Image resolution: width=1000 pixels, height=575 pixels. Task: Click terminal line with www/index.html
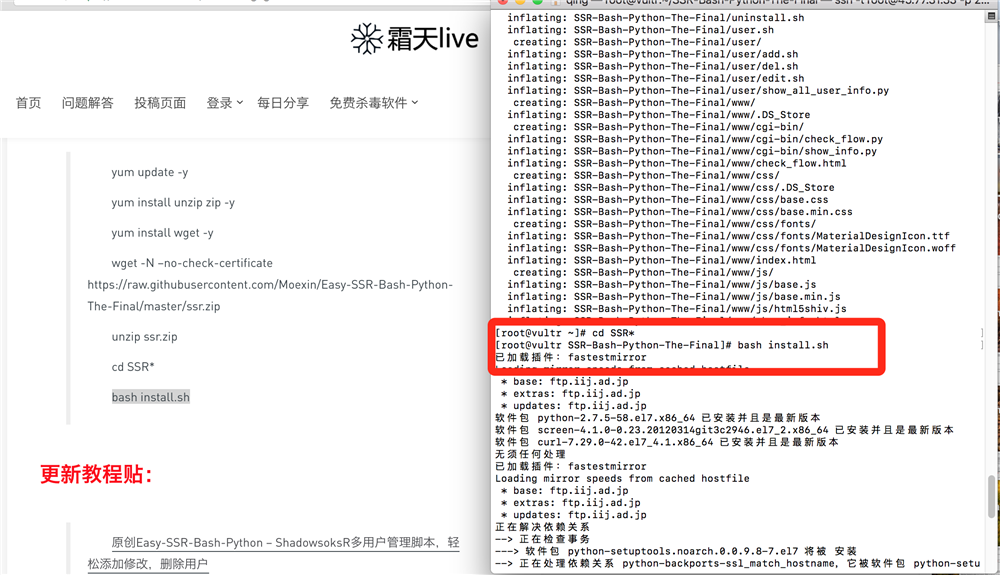[661, 260]
